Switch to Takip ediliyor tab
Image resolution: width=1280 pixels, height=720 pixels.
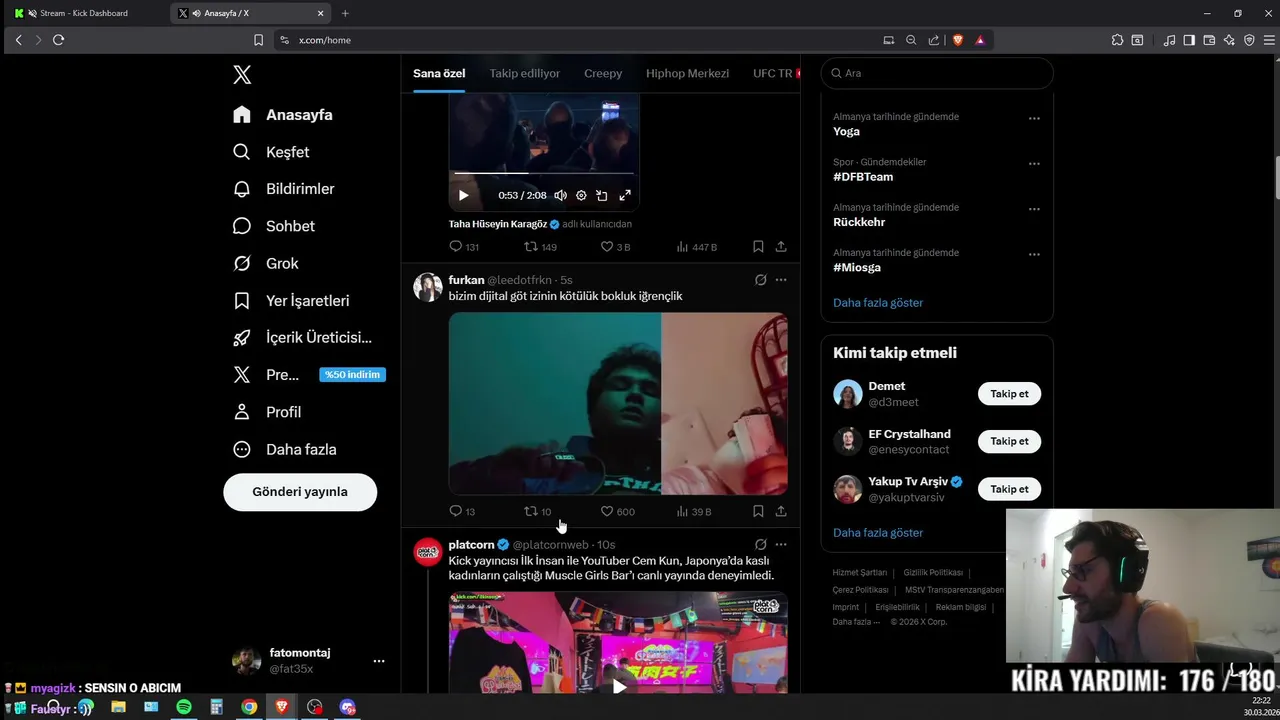click(x=524, y=73)
